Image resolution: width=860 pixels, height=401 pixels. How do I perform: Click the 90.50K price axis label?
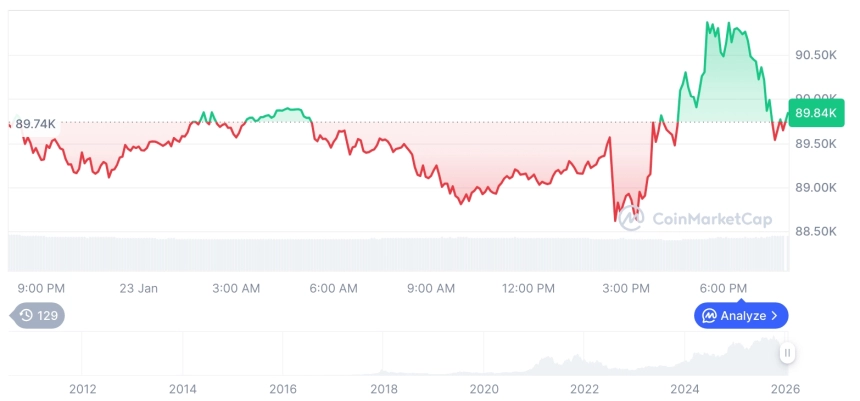[x=815, y=55]
